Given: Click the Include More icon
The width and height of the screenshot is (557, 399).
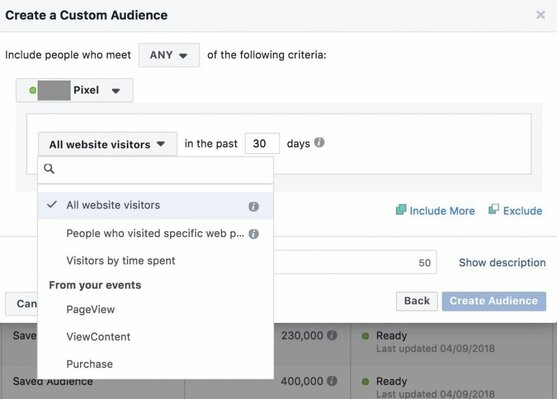Looking at the screenshot, I should (x=401, y=210).
